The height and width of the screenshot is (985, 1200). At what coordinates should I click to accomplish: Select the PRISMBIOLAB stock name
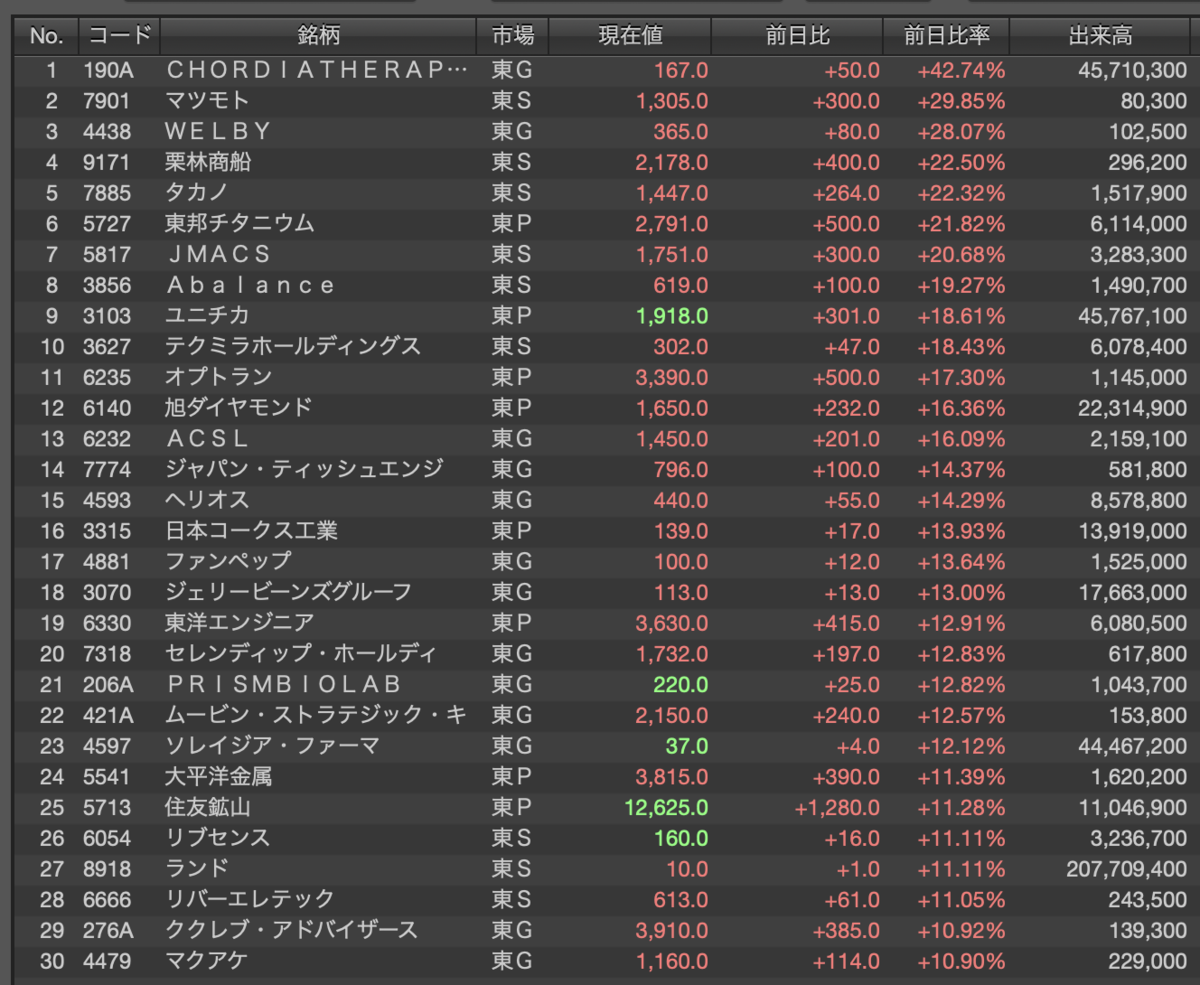tap(283, 684)
